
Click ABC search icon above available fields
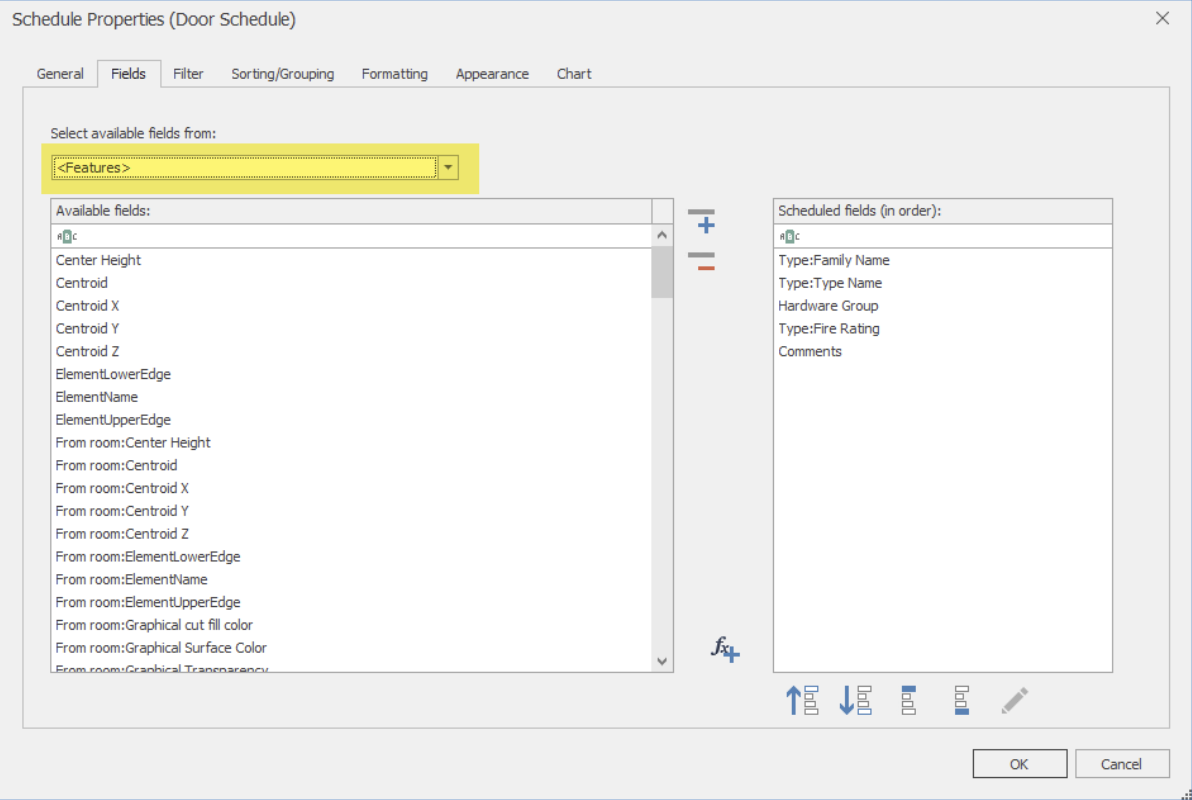(x=67, y=236)
